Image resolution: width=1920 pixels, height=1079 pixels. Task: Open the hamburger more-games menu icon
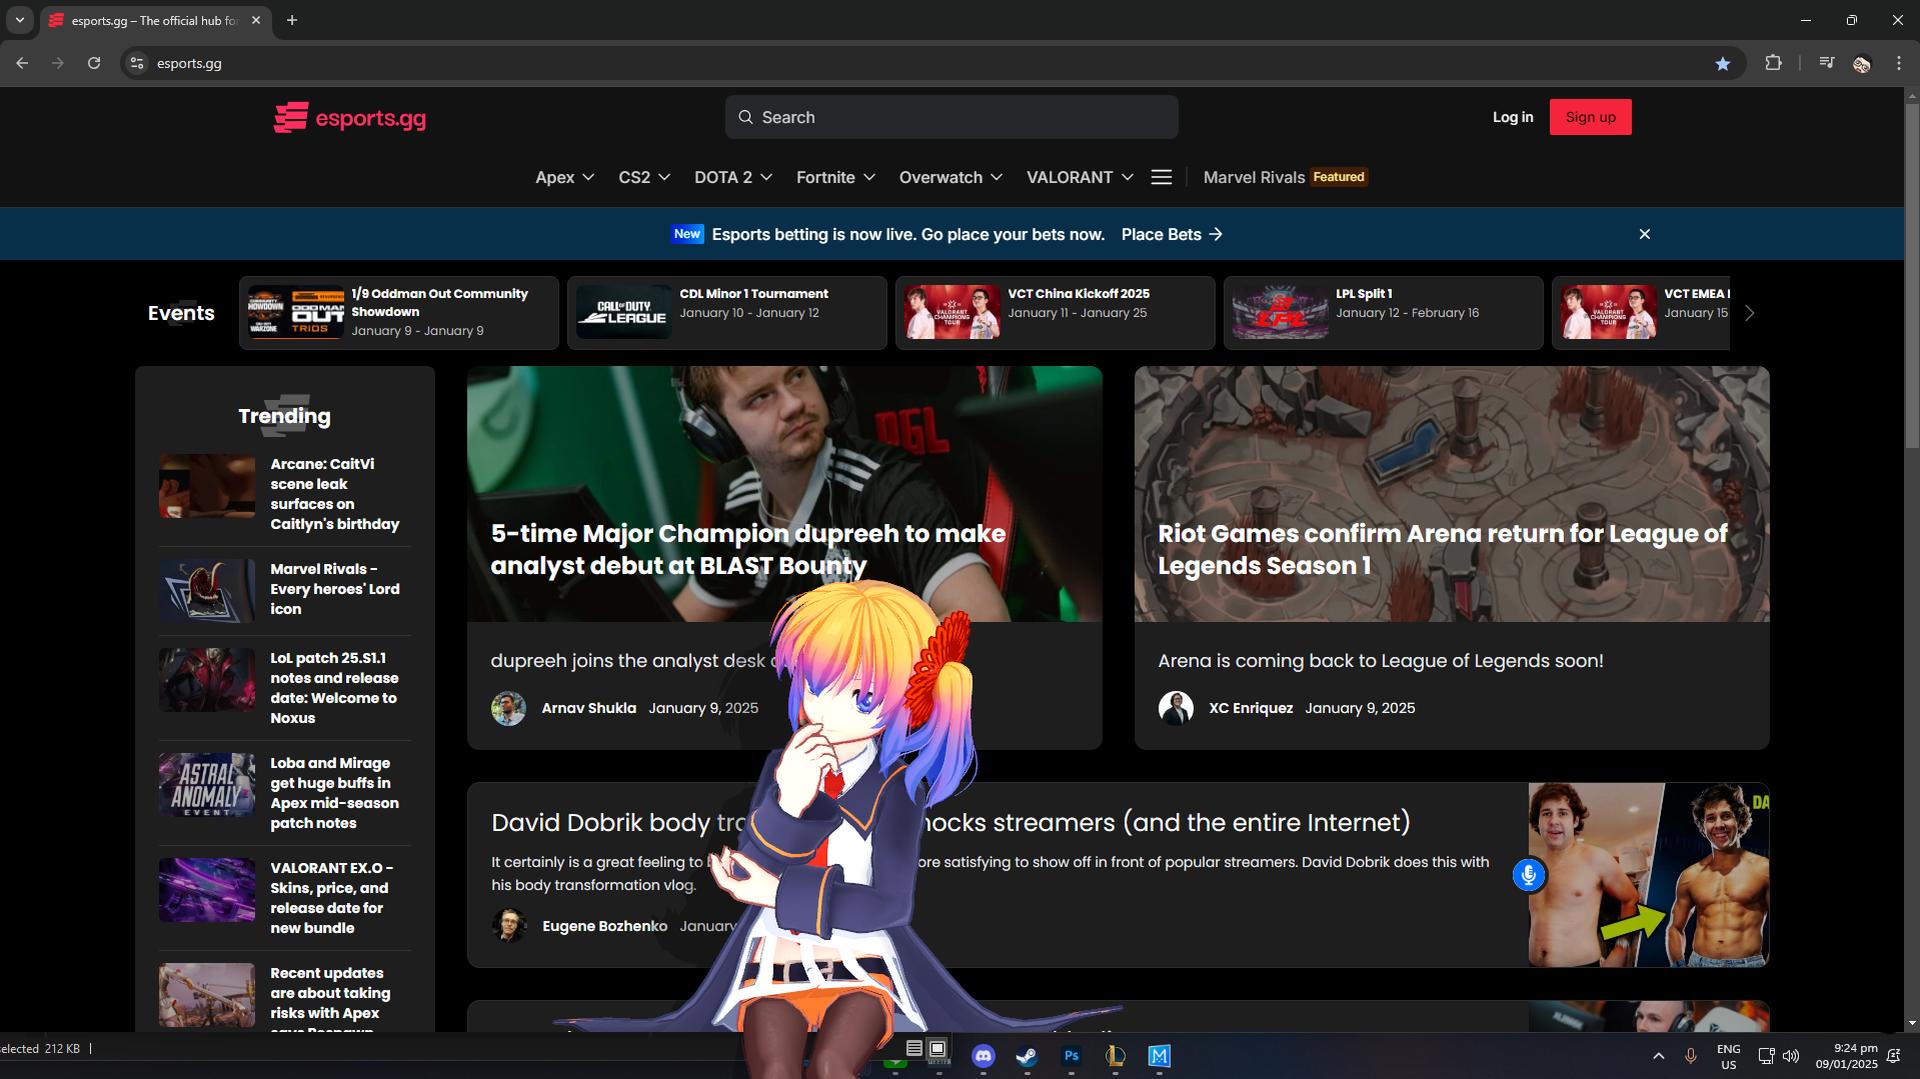point(1161,177)
